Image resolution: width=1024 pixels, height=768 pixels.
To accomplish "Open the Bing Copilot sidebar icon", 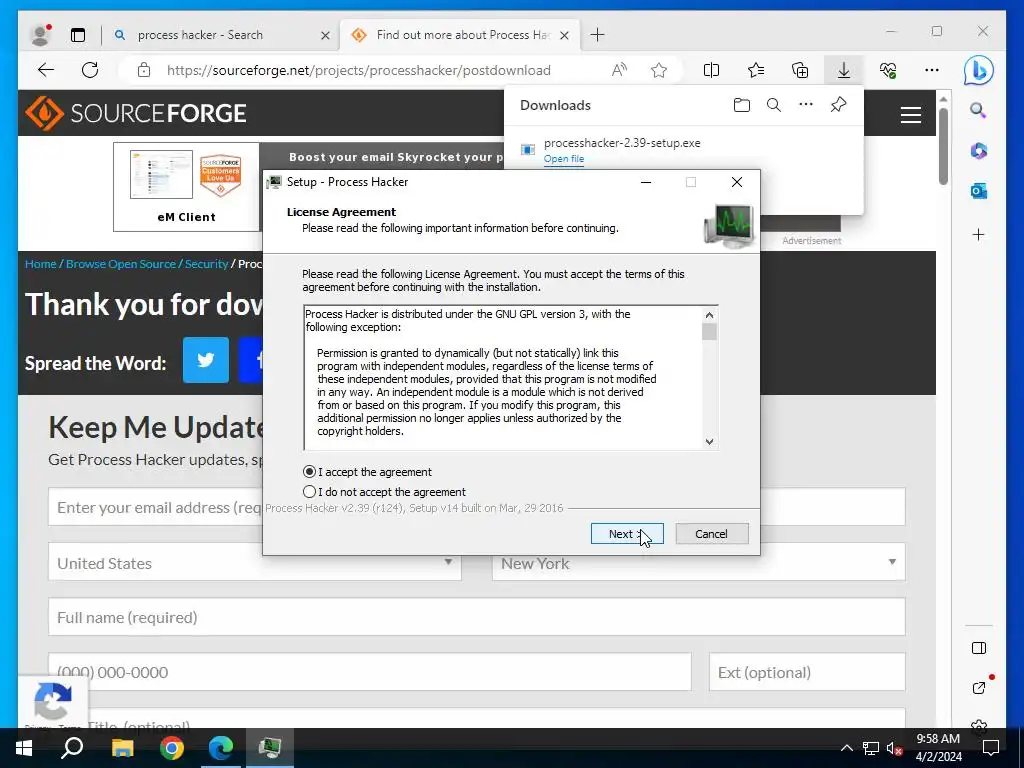I will point(978,71).
